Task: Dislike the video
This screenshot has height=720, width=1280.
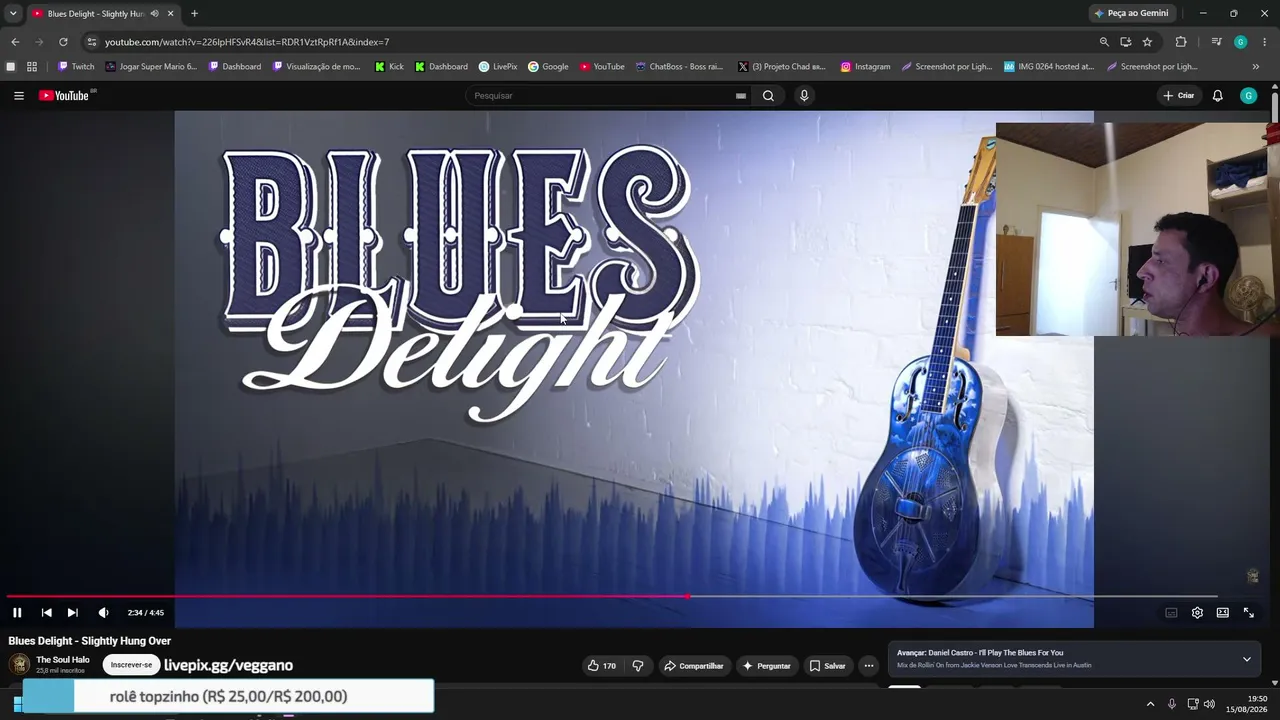Action: [638, 666]
